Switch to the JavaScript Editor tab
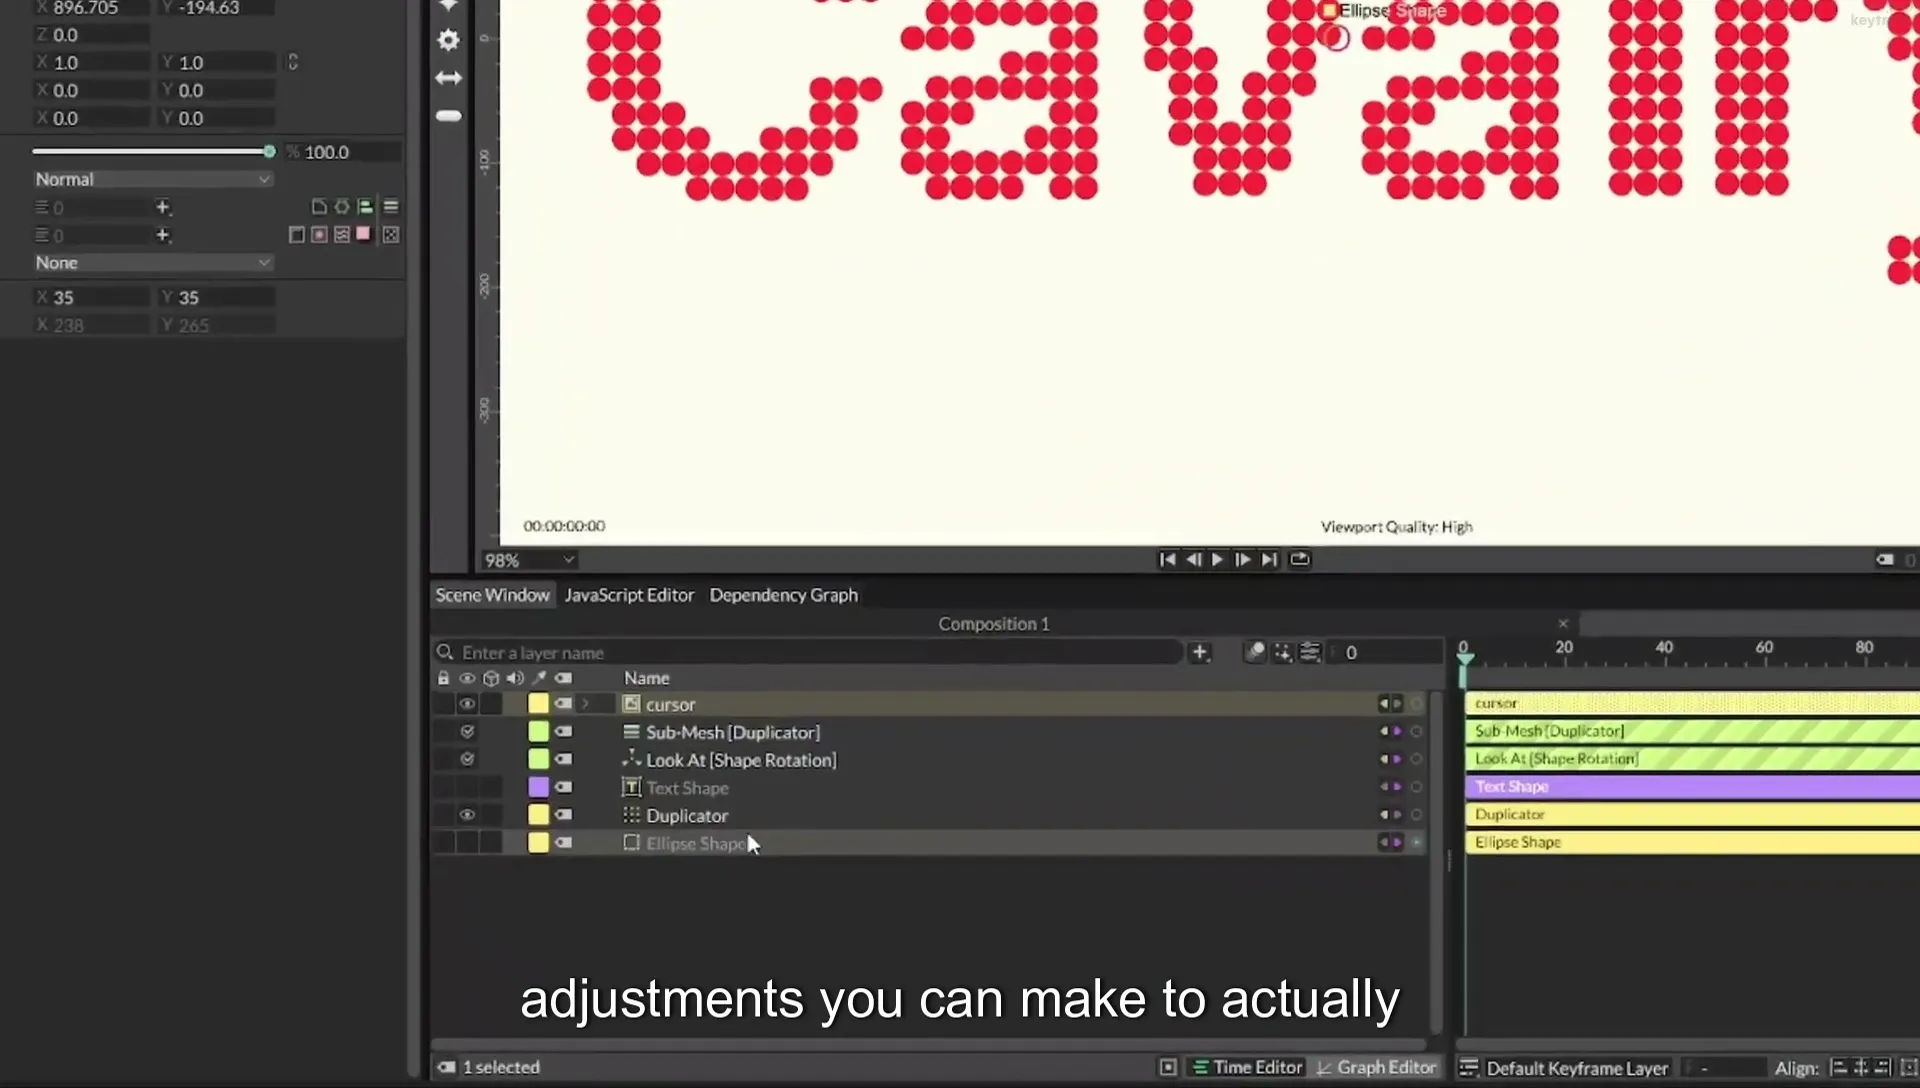 pos(629,595)
